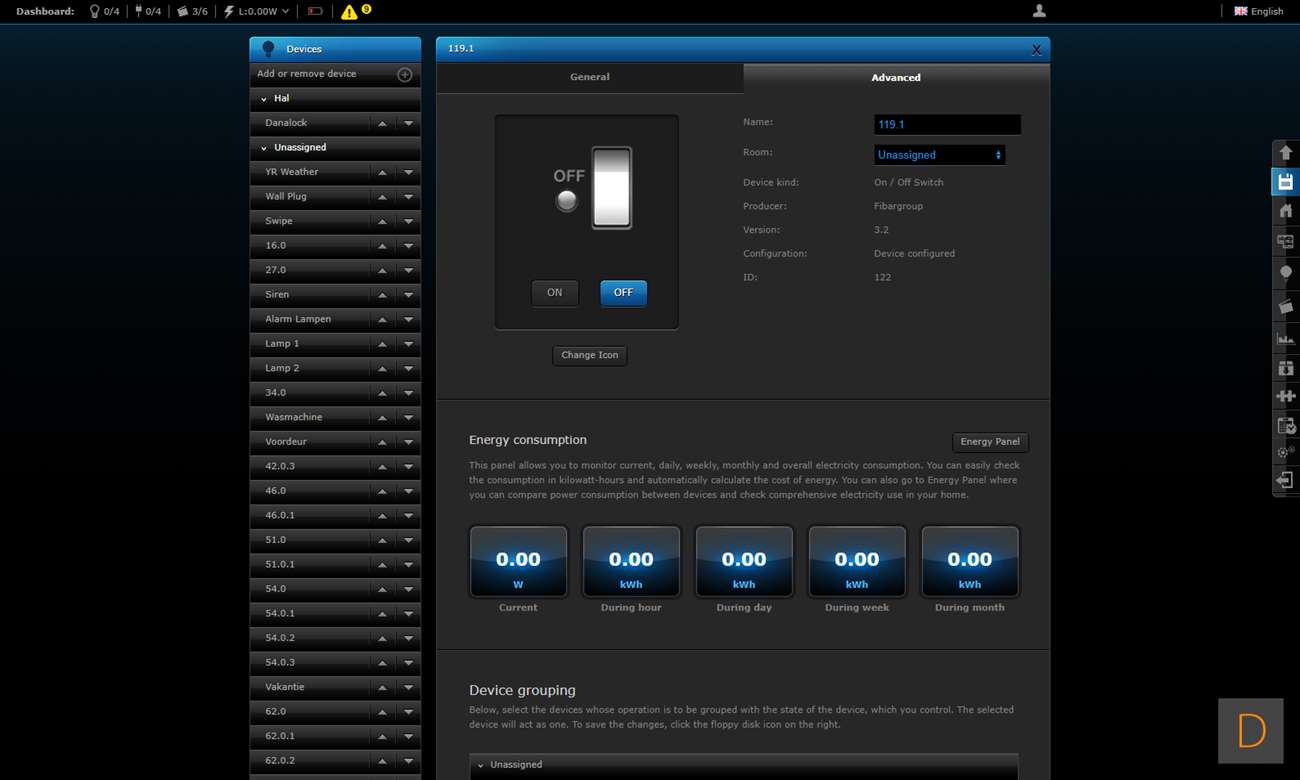Click the logout exit icon
The image size is (1300, 780).
1285,481
